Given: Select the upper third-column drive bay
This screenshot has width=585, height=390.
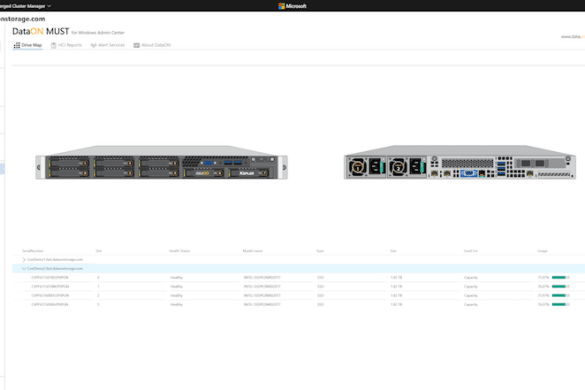Looking at the screenshot, I should (x=159, y=163).
